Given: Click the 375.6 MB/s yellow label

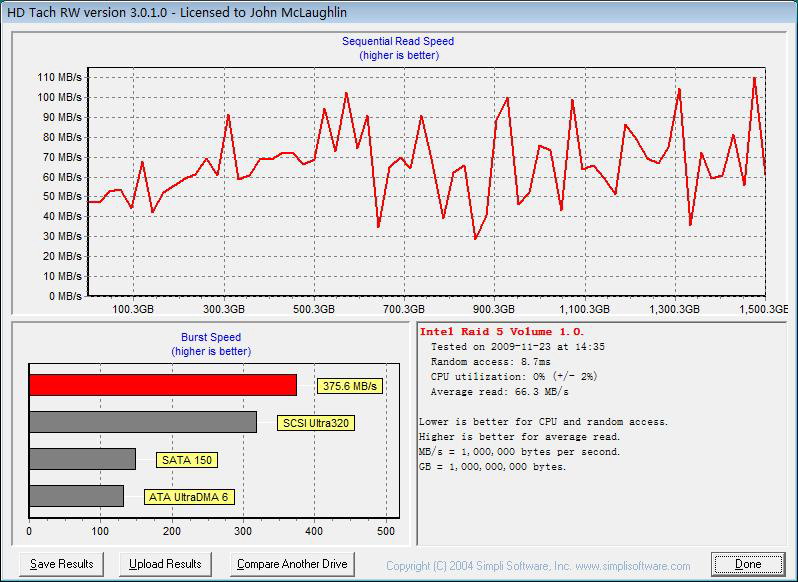Looking at the screenshot, I should [x=350, y=386].
